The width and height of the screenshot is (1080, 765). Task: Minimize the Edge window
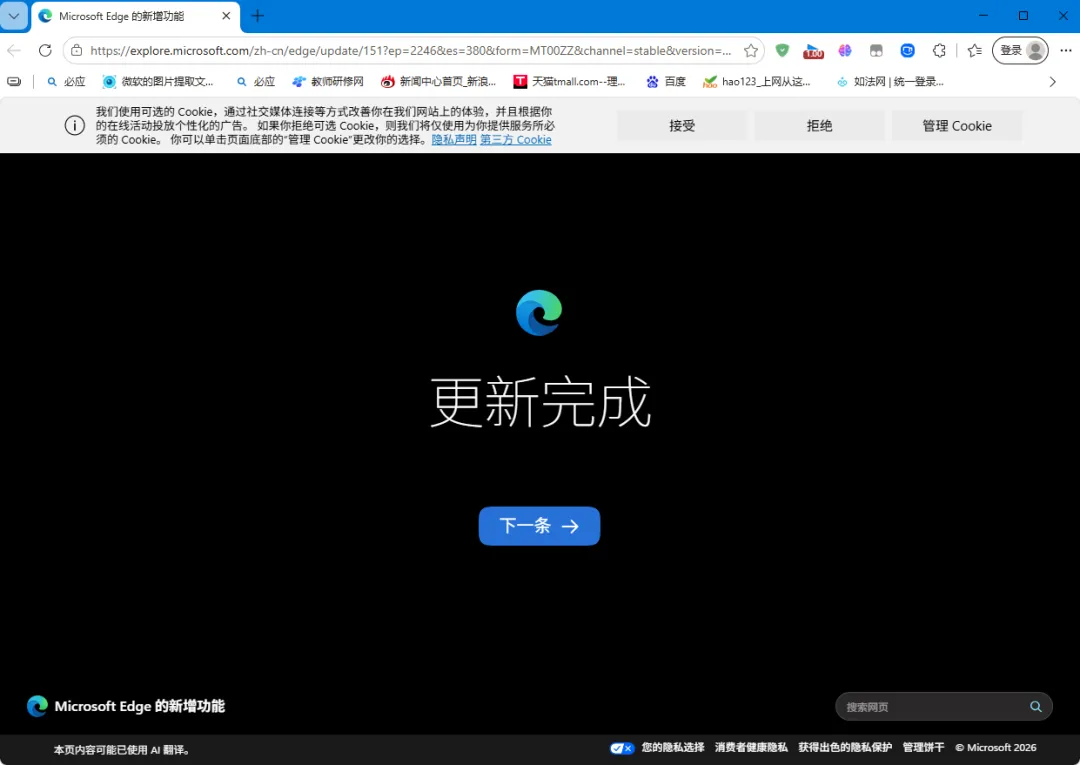click(x=984, y=15)
